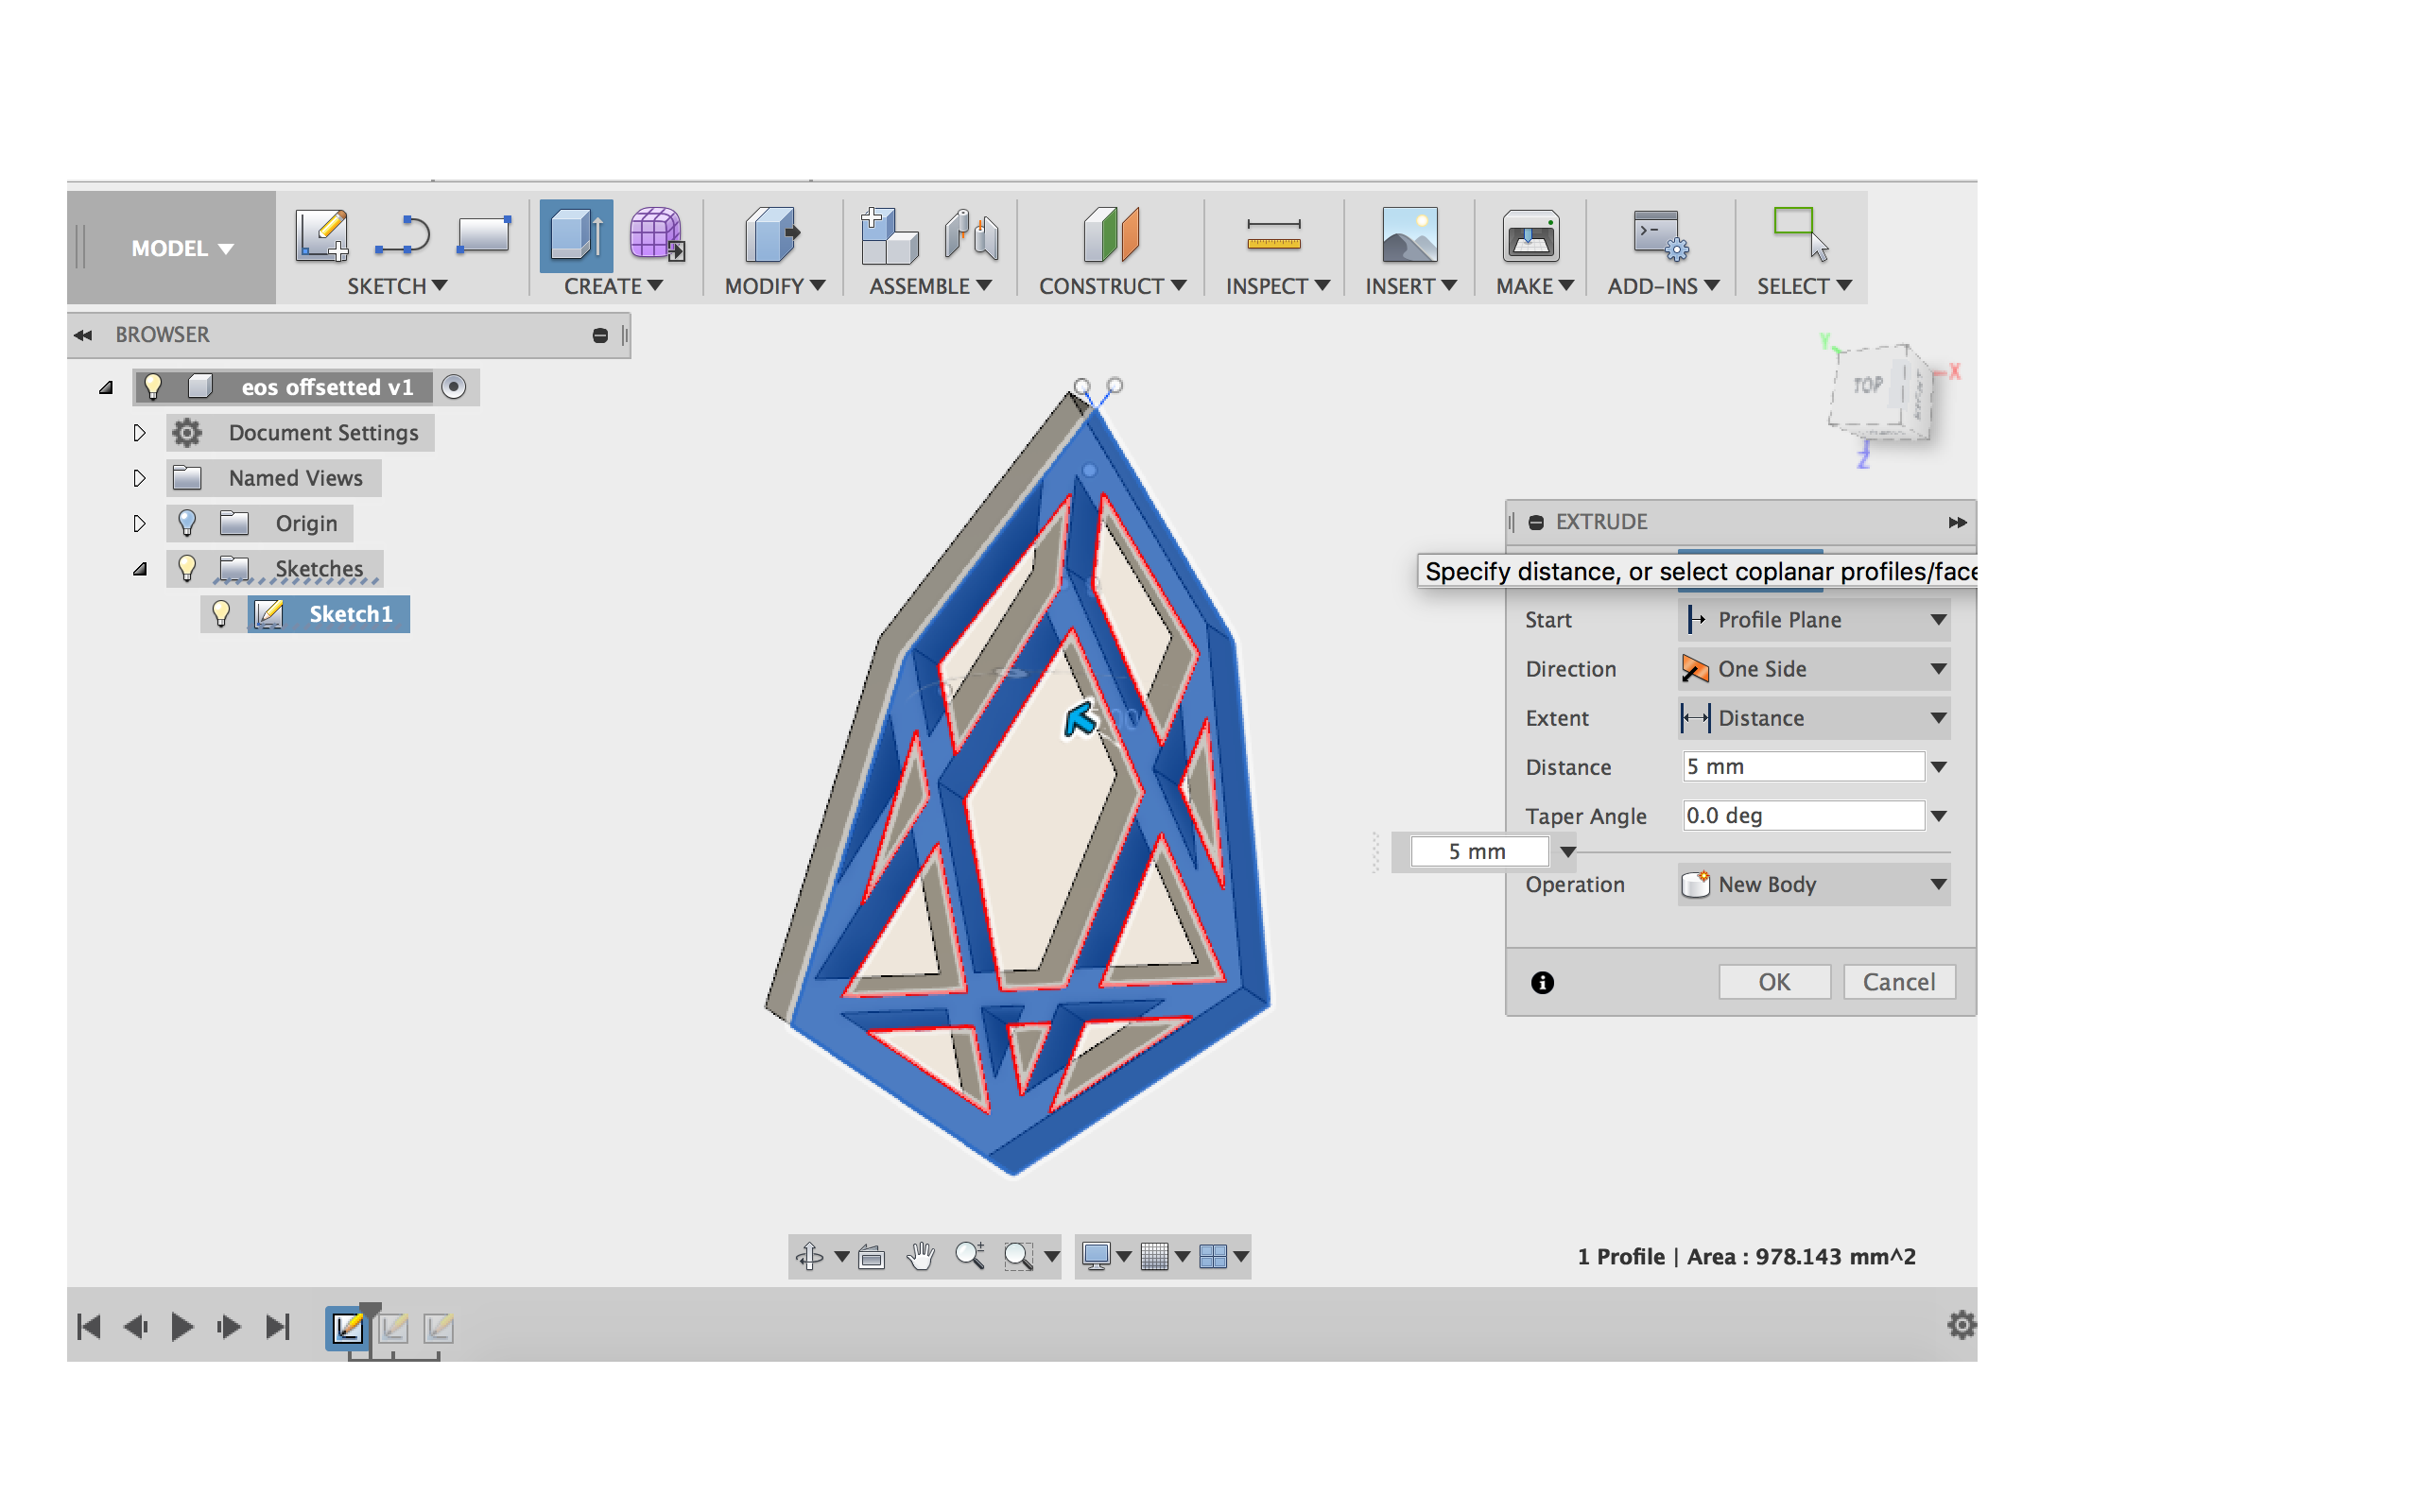Open the Extent Distance dropdown
The image size is (2420, 1512).
pos(1814,718)
